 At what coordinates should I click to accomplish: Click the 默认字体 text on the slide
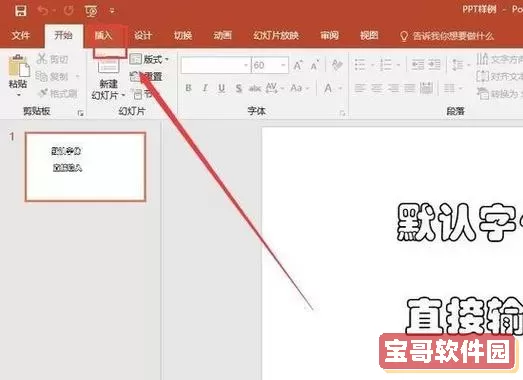tap(460, 223)
